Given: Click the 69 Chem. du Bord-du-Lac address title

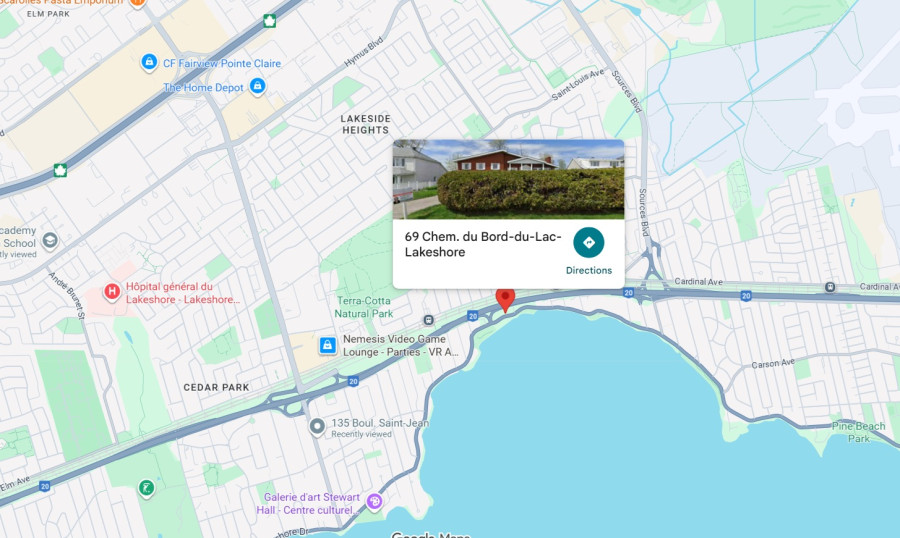Looking at the screenshot, I should (x=483, y=244).
